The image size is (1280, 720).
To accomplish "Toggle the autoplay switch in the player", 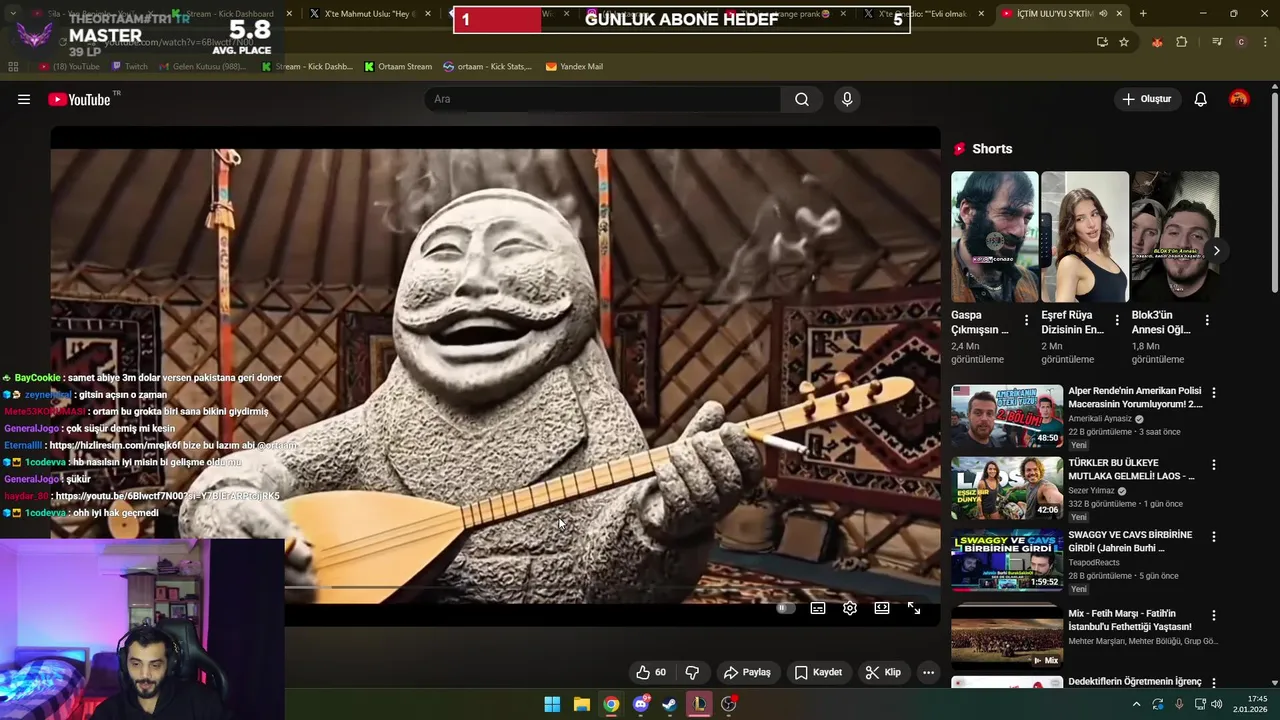I will 785,608.
